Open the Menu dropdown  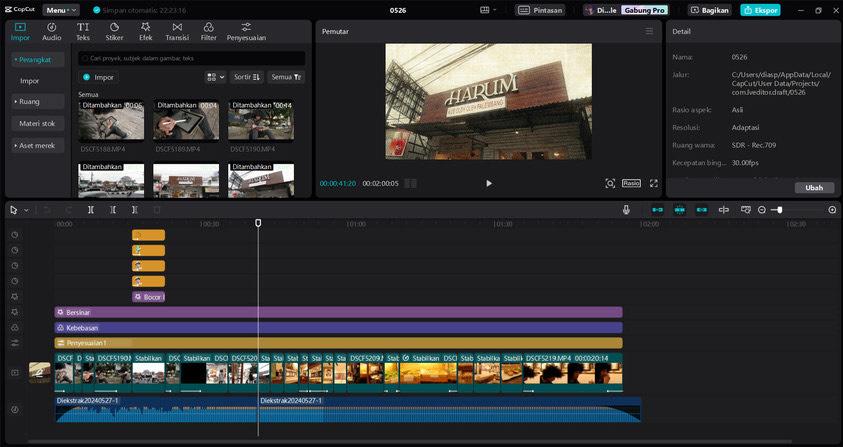[x=60, y=10]
